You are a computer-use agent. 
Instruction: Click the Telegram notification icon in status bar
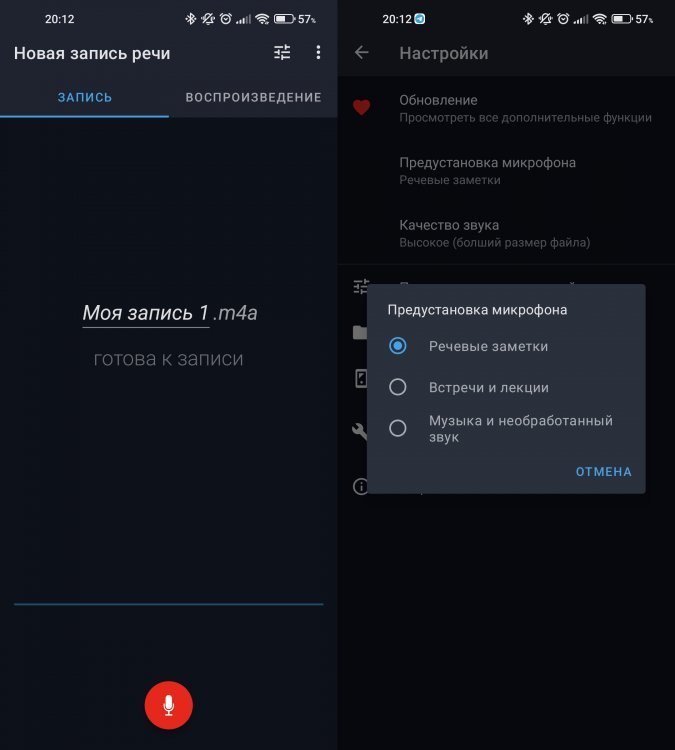[x=420, y=19]
